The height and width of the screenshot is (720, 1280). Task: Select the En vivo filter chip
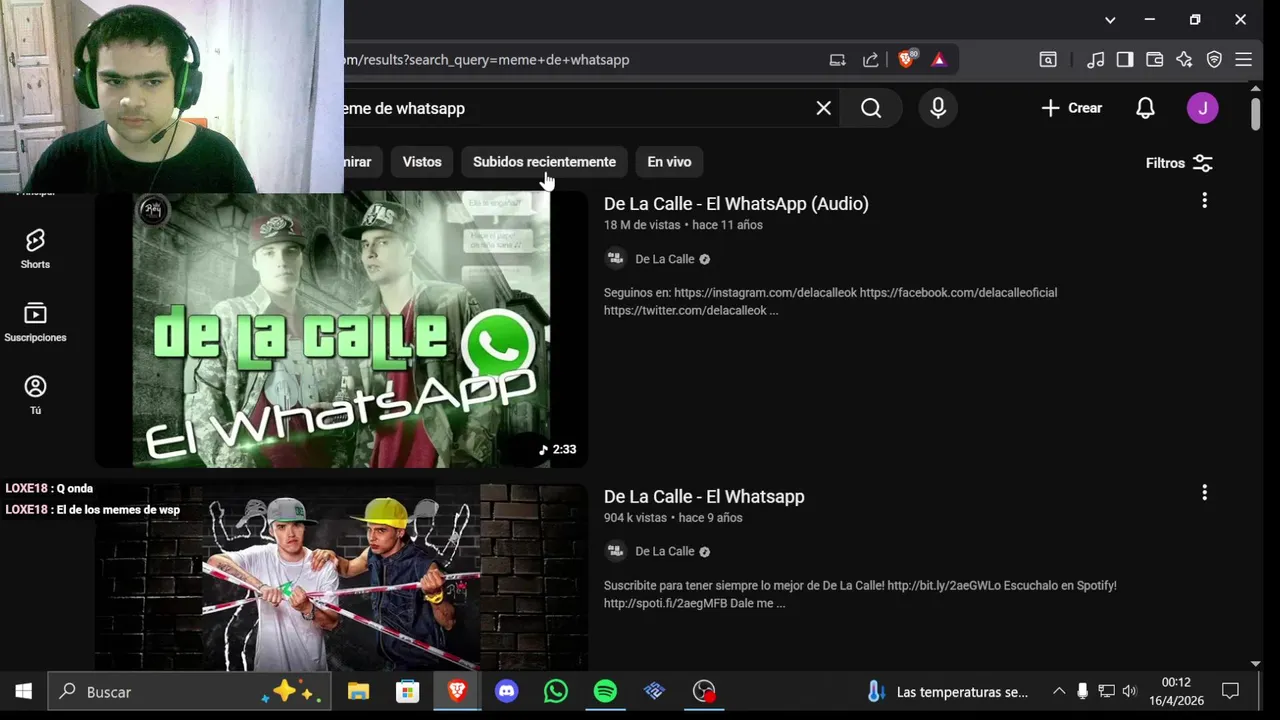(669, 162)
